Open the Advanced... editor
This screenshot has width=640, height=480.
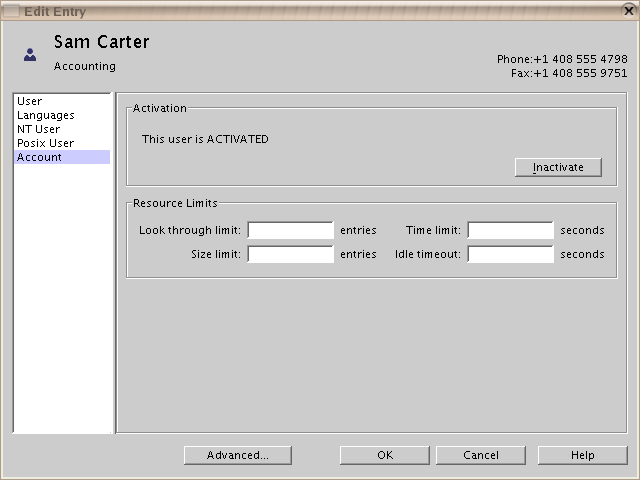click(238, 455)
